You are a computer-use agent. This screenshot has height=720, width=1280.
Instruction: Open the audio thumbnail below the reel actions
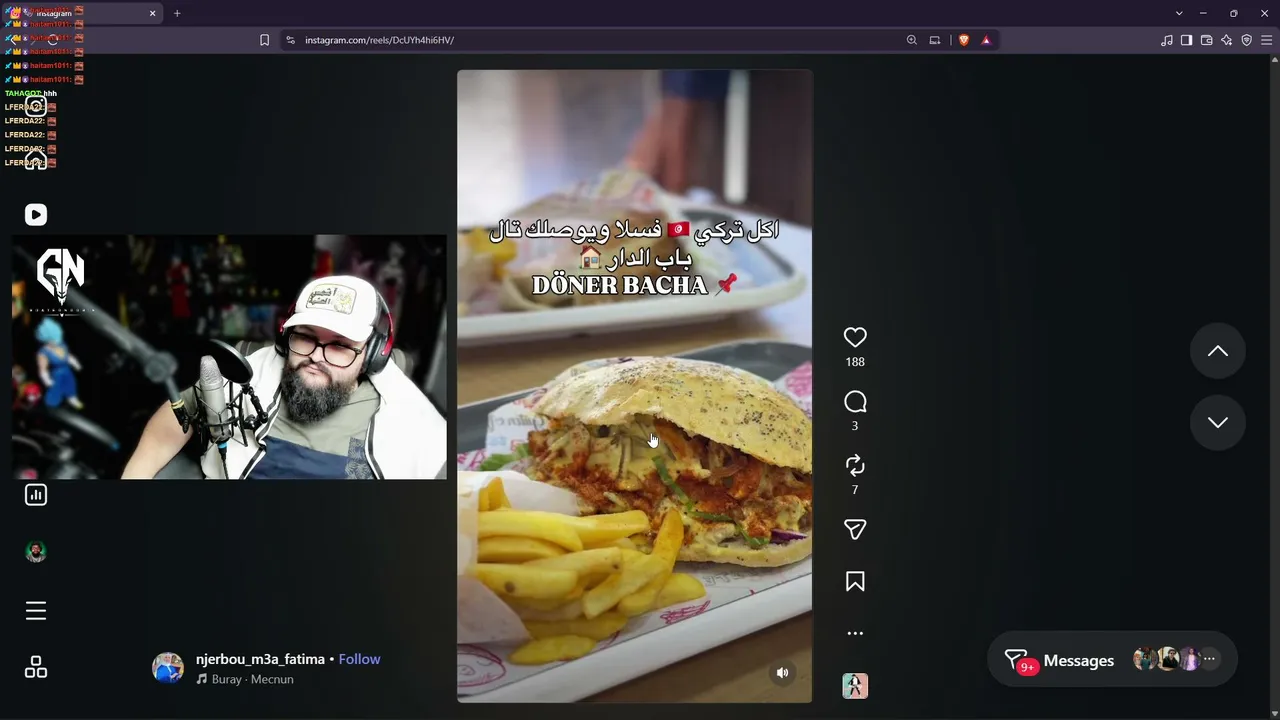click(x=855, y=686)
